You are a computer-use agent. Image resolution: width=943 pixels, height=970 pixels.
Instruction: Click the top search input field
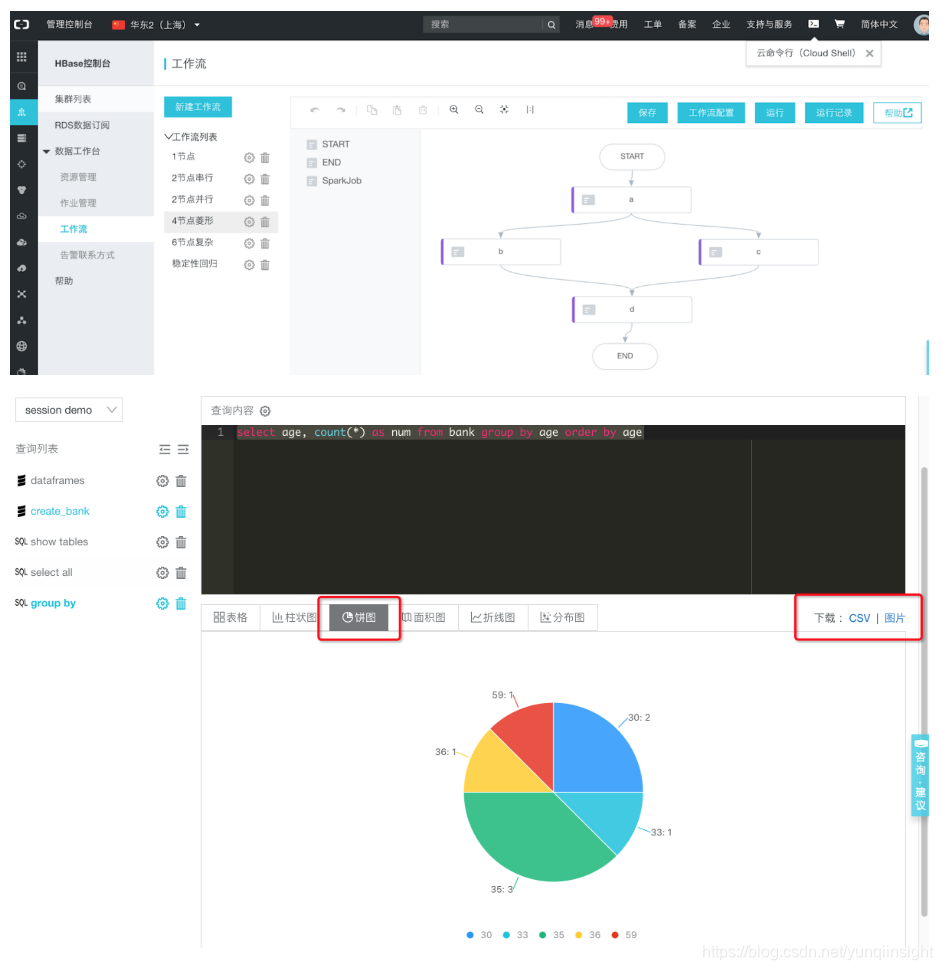tap(483, 25)
